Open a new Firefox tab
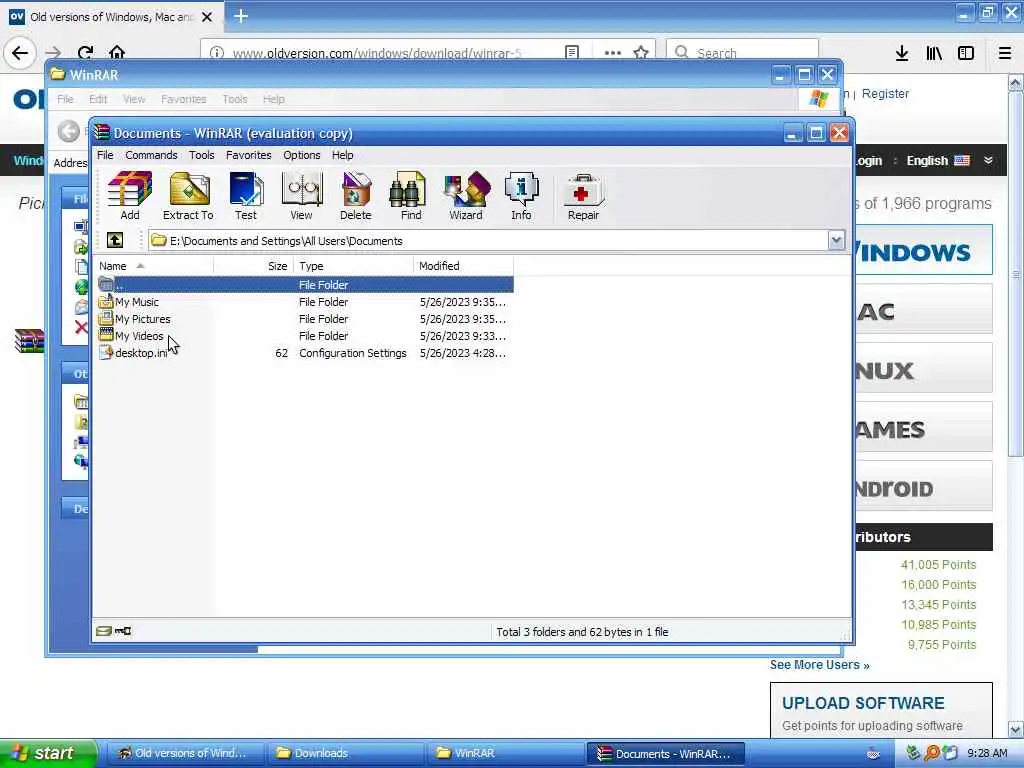Image resolution: width=1024 pixels, height=768 pixels. tap(240, 16)
